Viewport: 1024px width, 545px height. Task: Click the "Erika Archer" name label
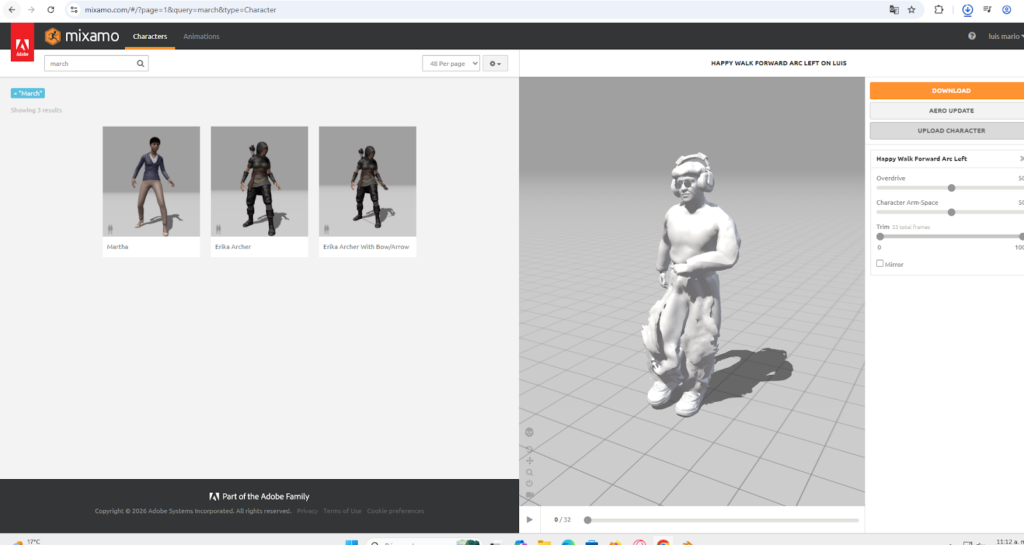click(233, 247)
